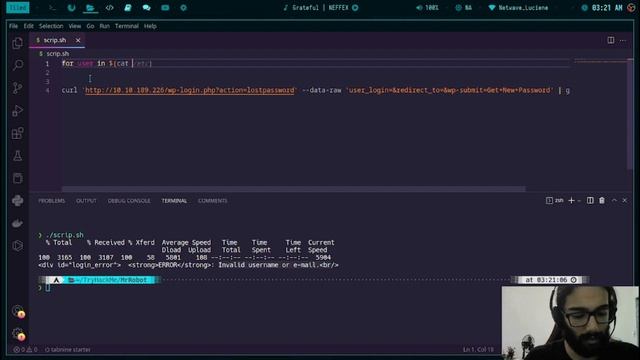
Task: Maximize the panel with chevron up
Action: pos(614,200)
